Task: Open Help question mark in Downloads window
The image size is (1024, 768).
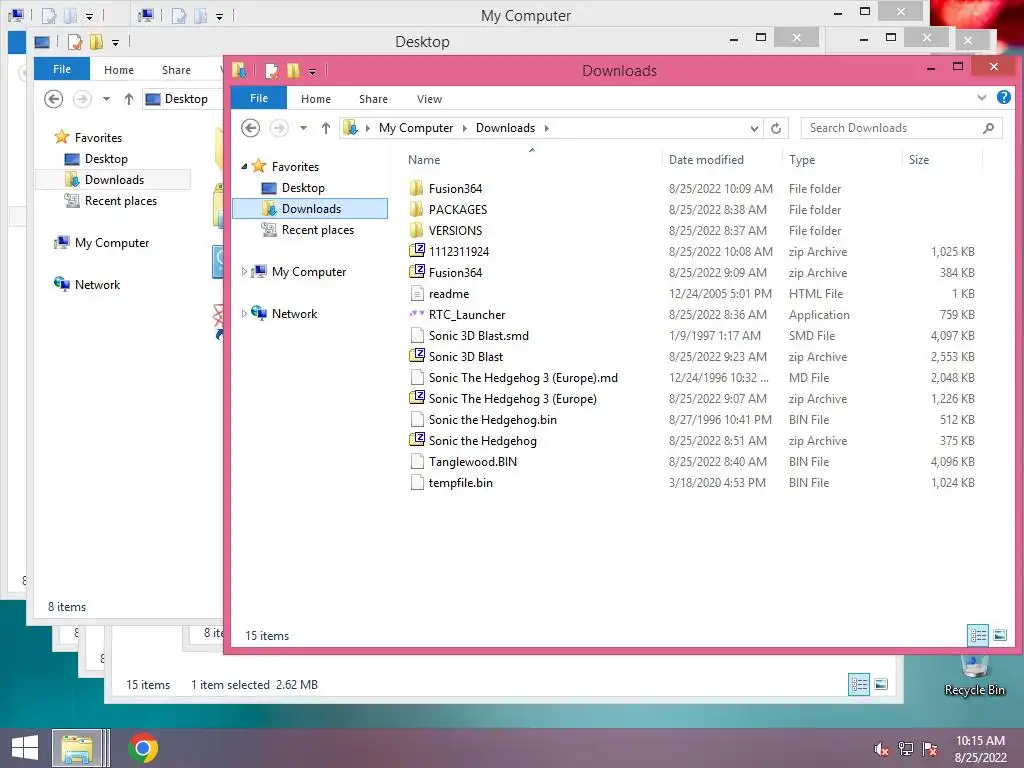Action: pos(1004,97)
